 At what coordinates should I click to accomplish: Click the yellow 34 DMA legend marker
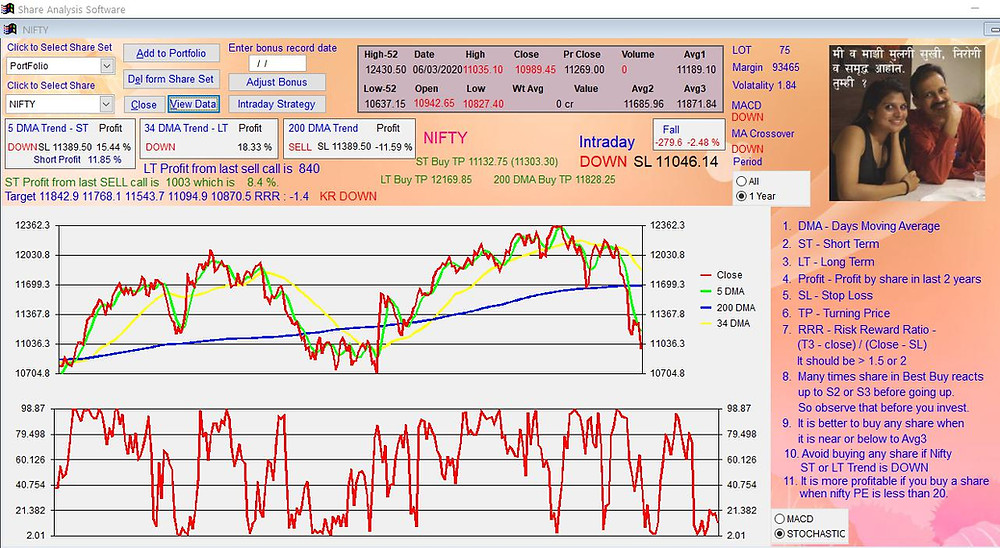[x=705, y=323]
